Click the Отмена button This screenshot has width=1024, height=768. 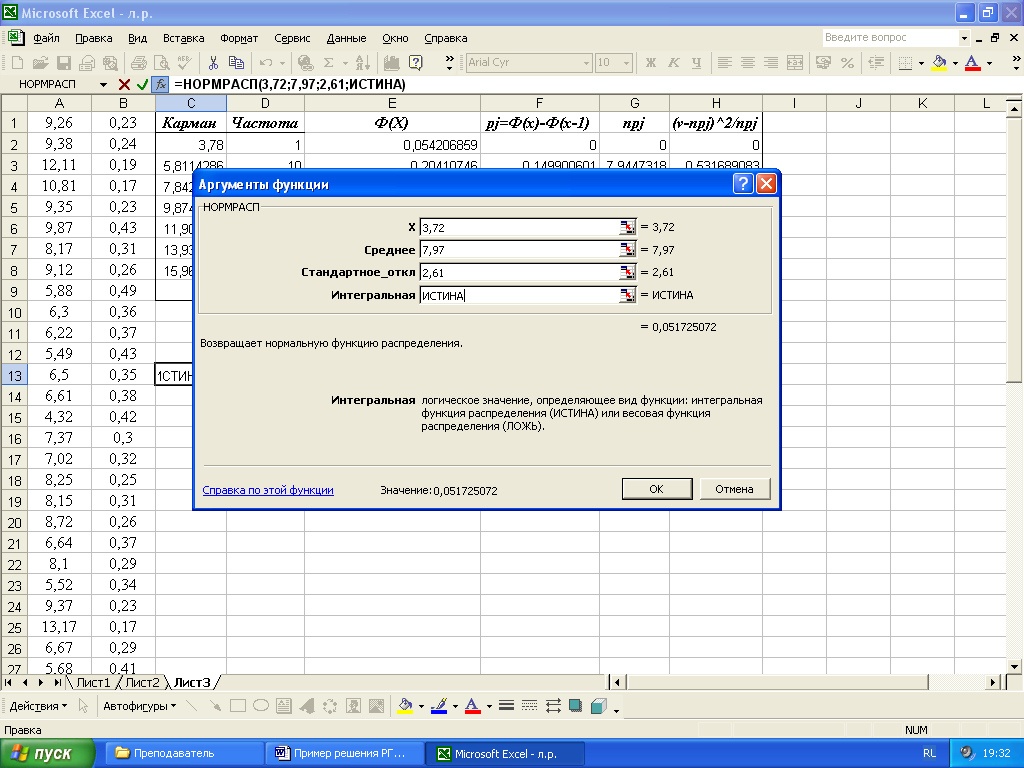734,489
